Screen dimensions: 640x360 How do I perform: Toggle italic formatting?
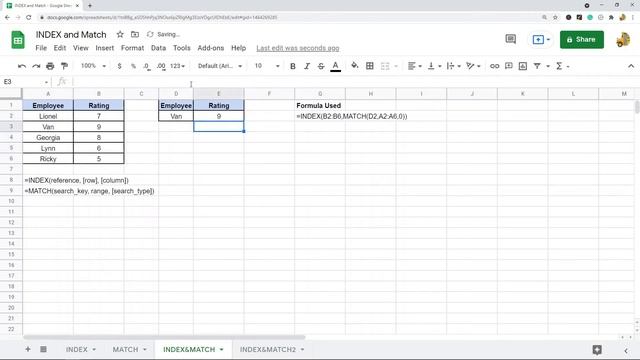(307, 66)
